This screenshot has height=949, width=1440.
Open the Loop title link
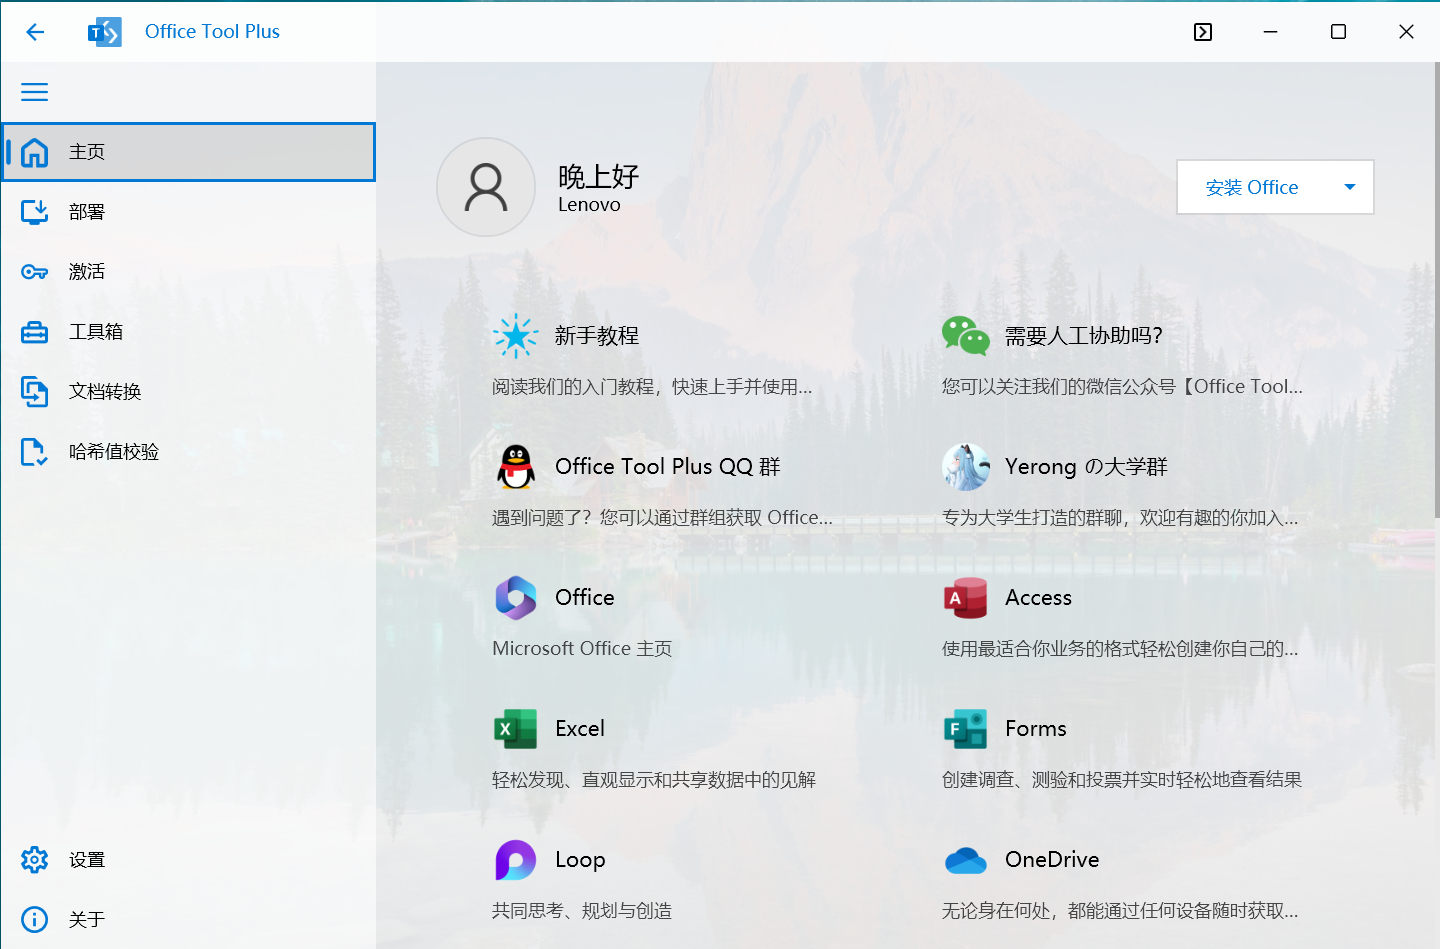click(x=580, y=860)
